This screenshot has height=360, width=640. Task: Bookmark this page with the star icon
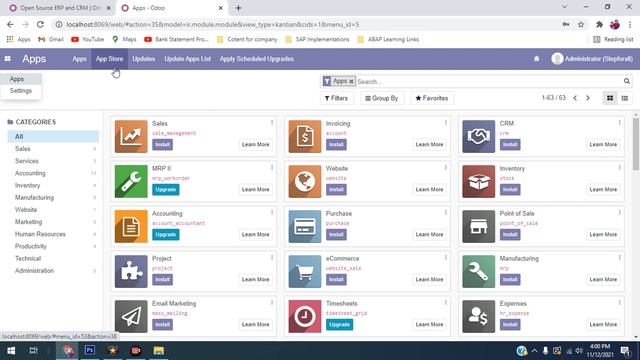(581, 24)
